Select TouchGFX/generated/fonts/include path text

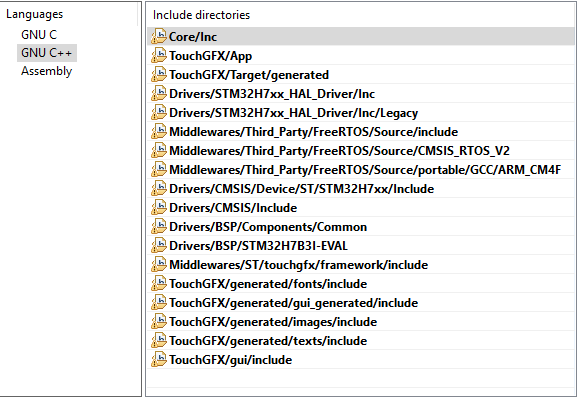pyautogui.click(x=268, y=284)
